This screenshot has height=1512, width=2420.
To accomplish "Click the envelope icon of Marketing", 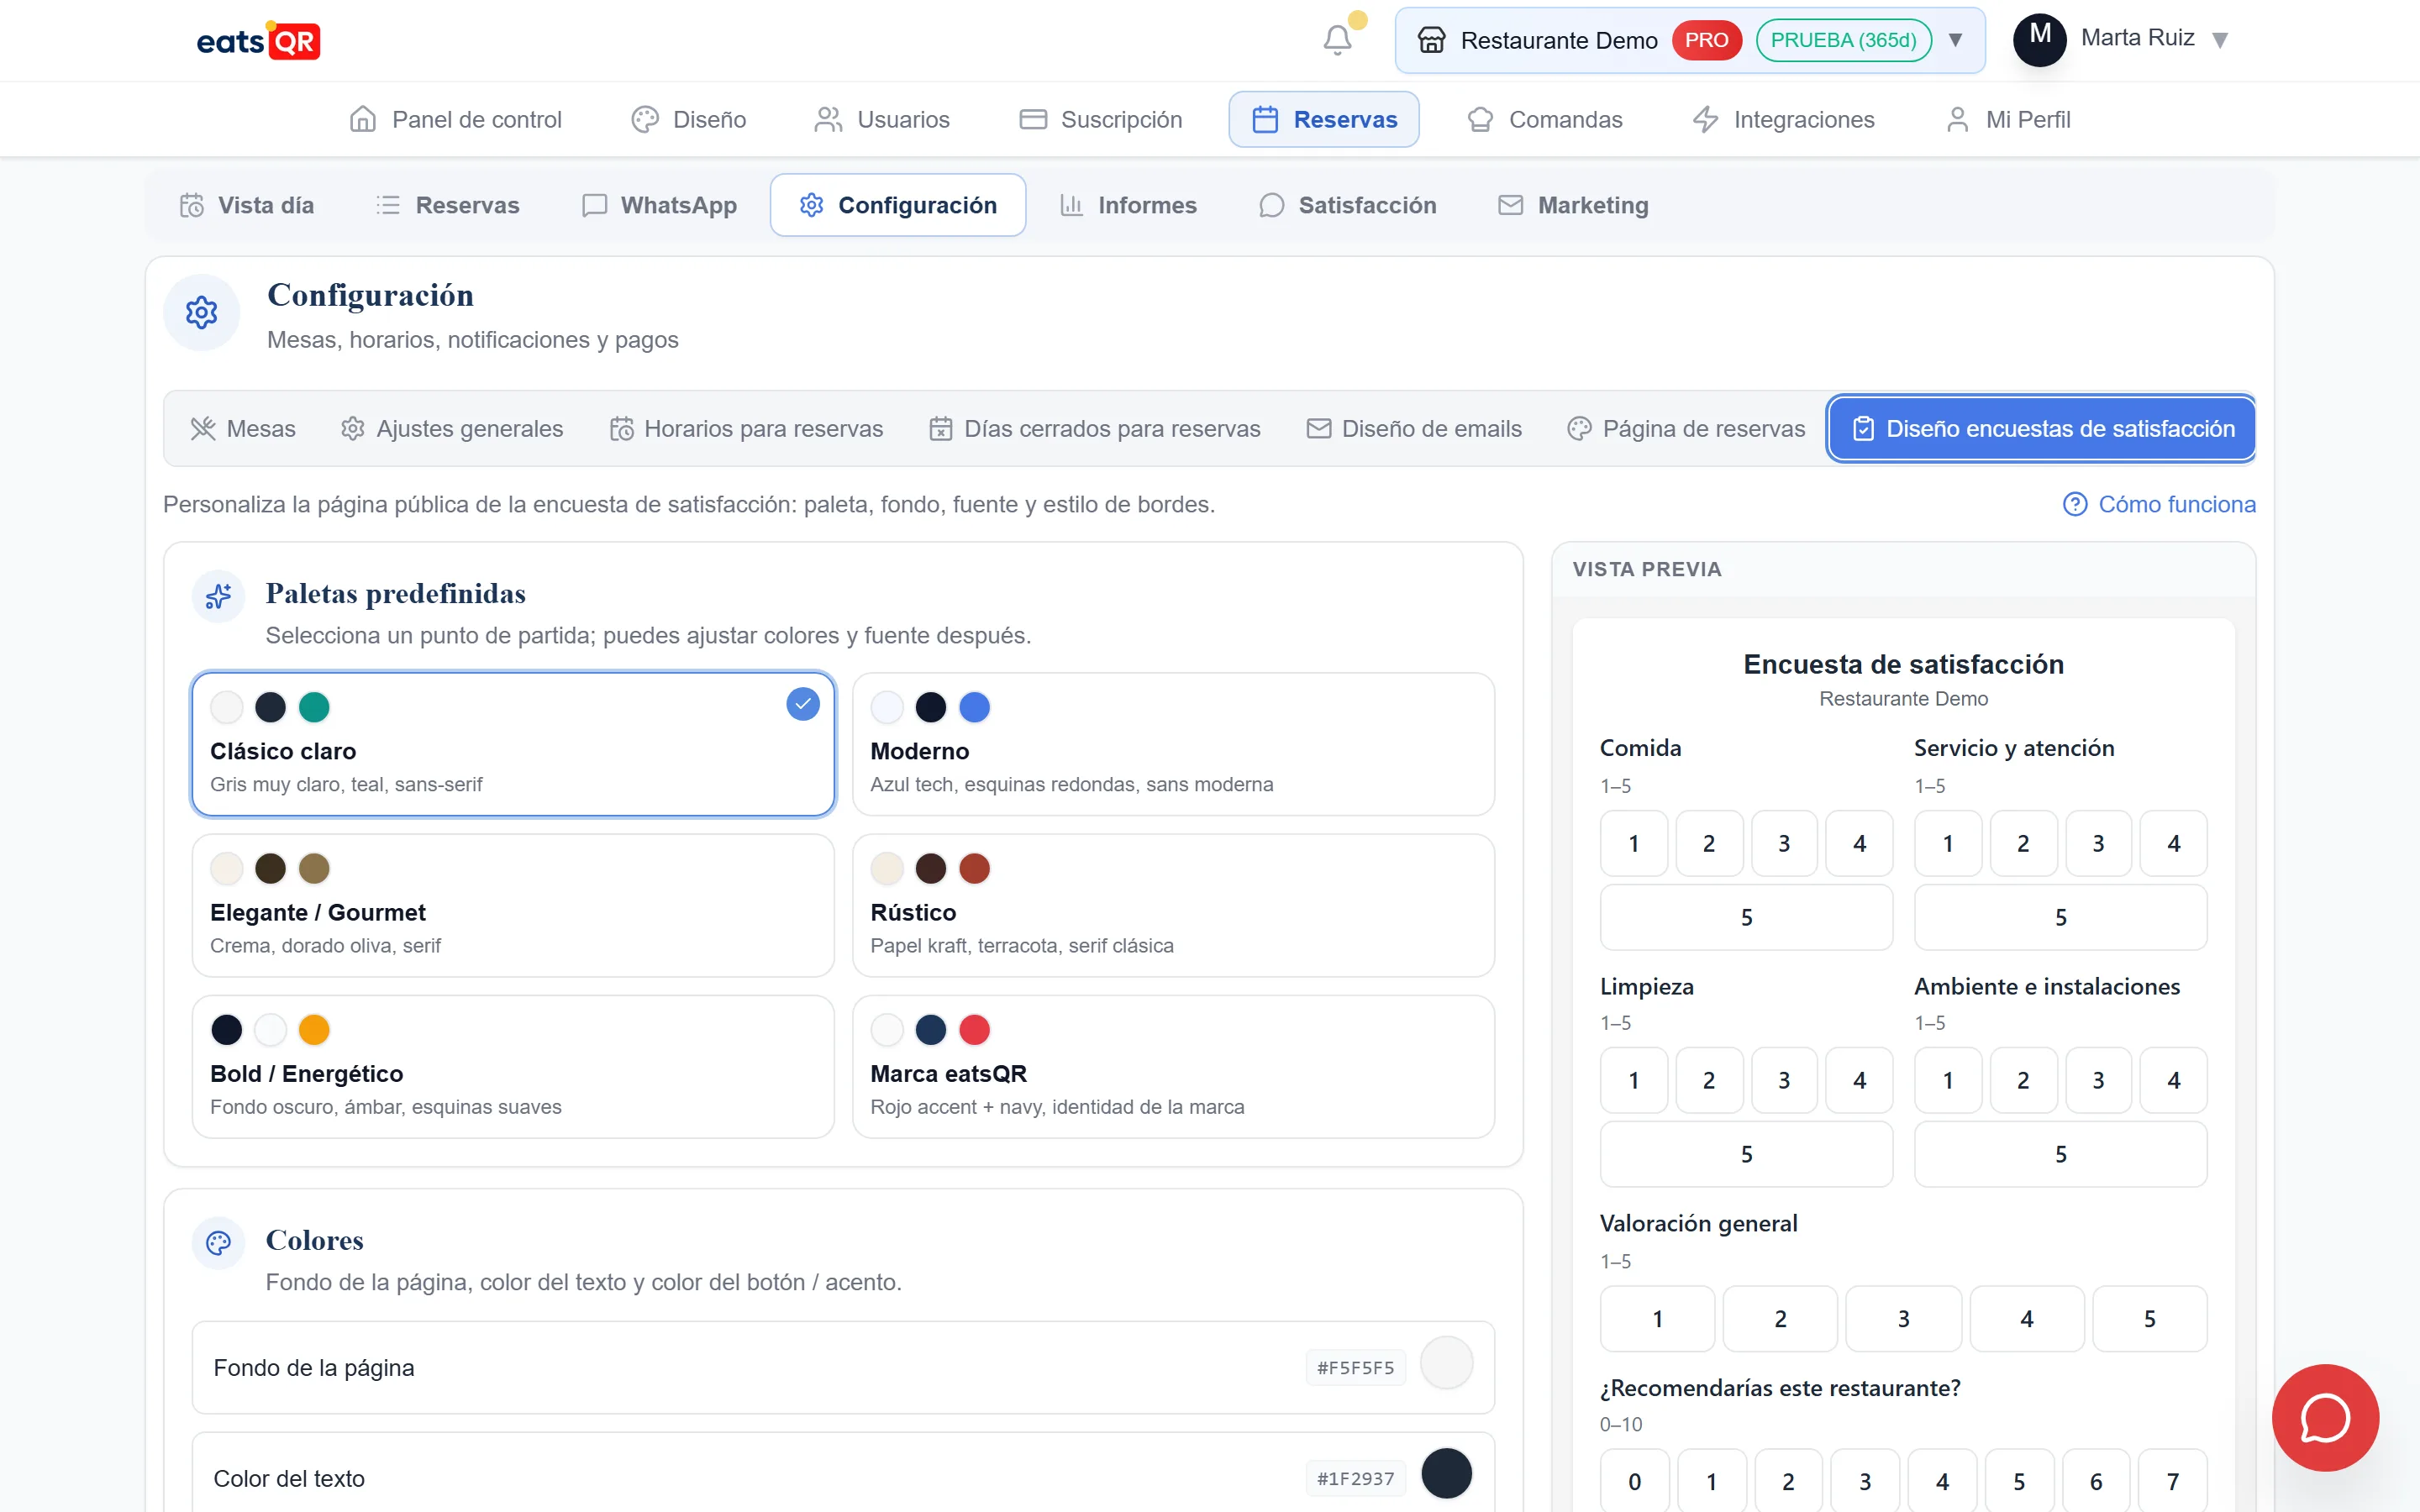I will [1510, 205].
